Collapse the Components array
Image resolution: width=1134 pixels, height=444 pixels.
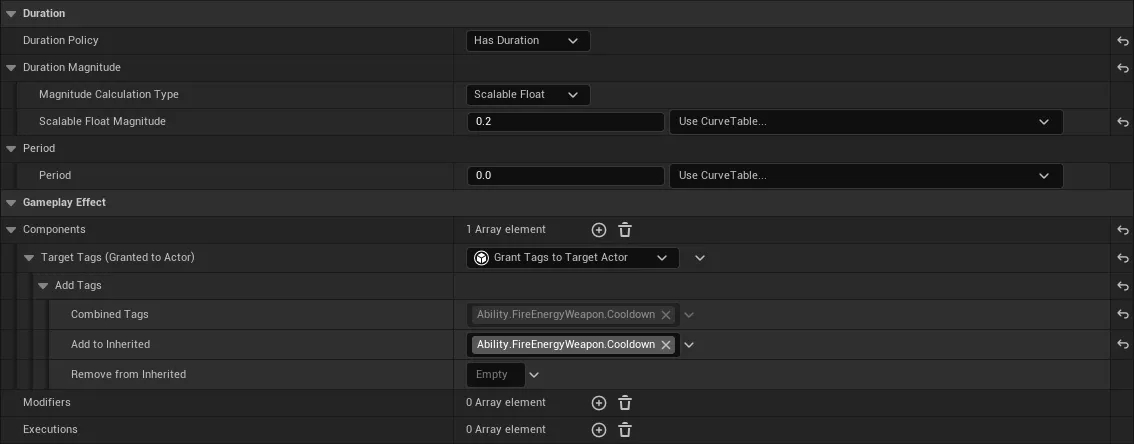tap(11, 230)
